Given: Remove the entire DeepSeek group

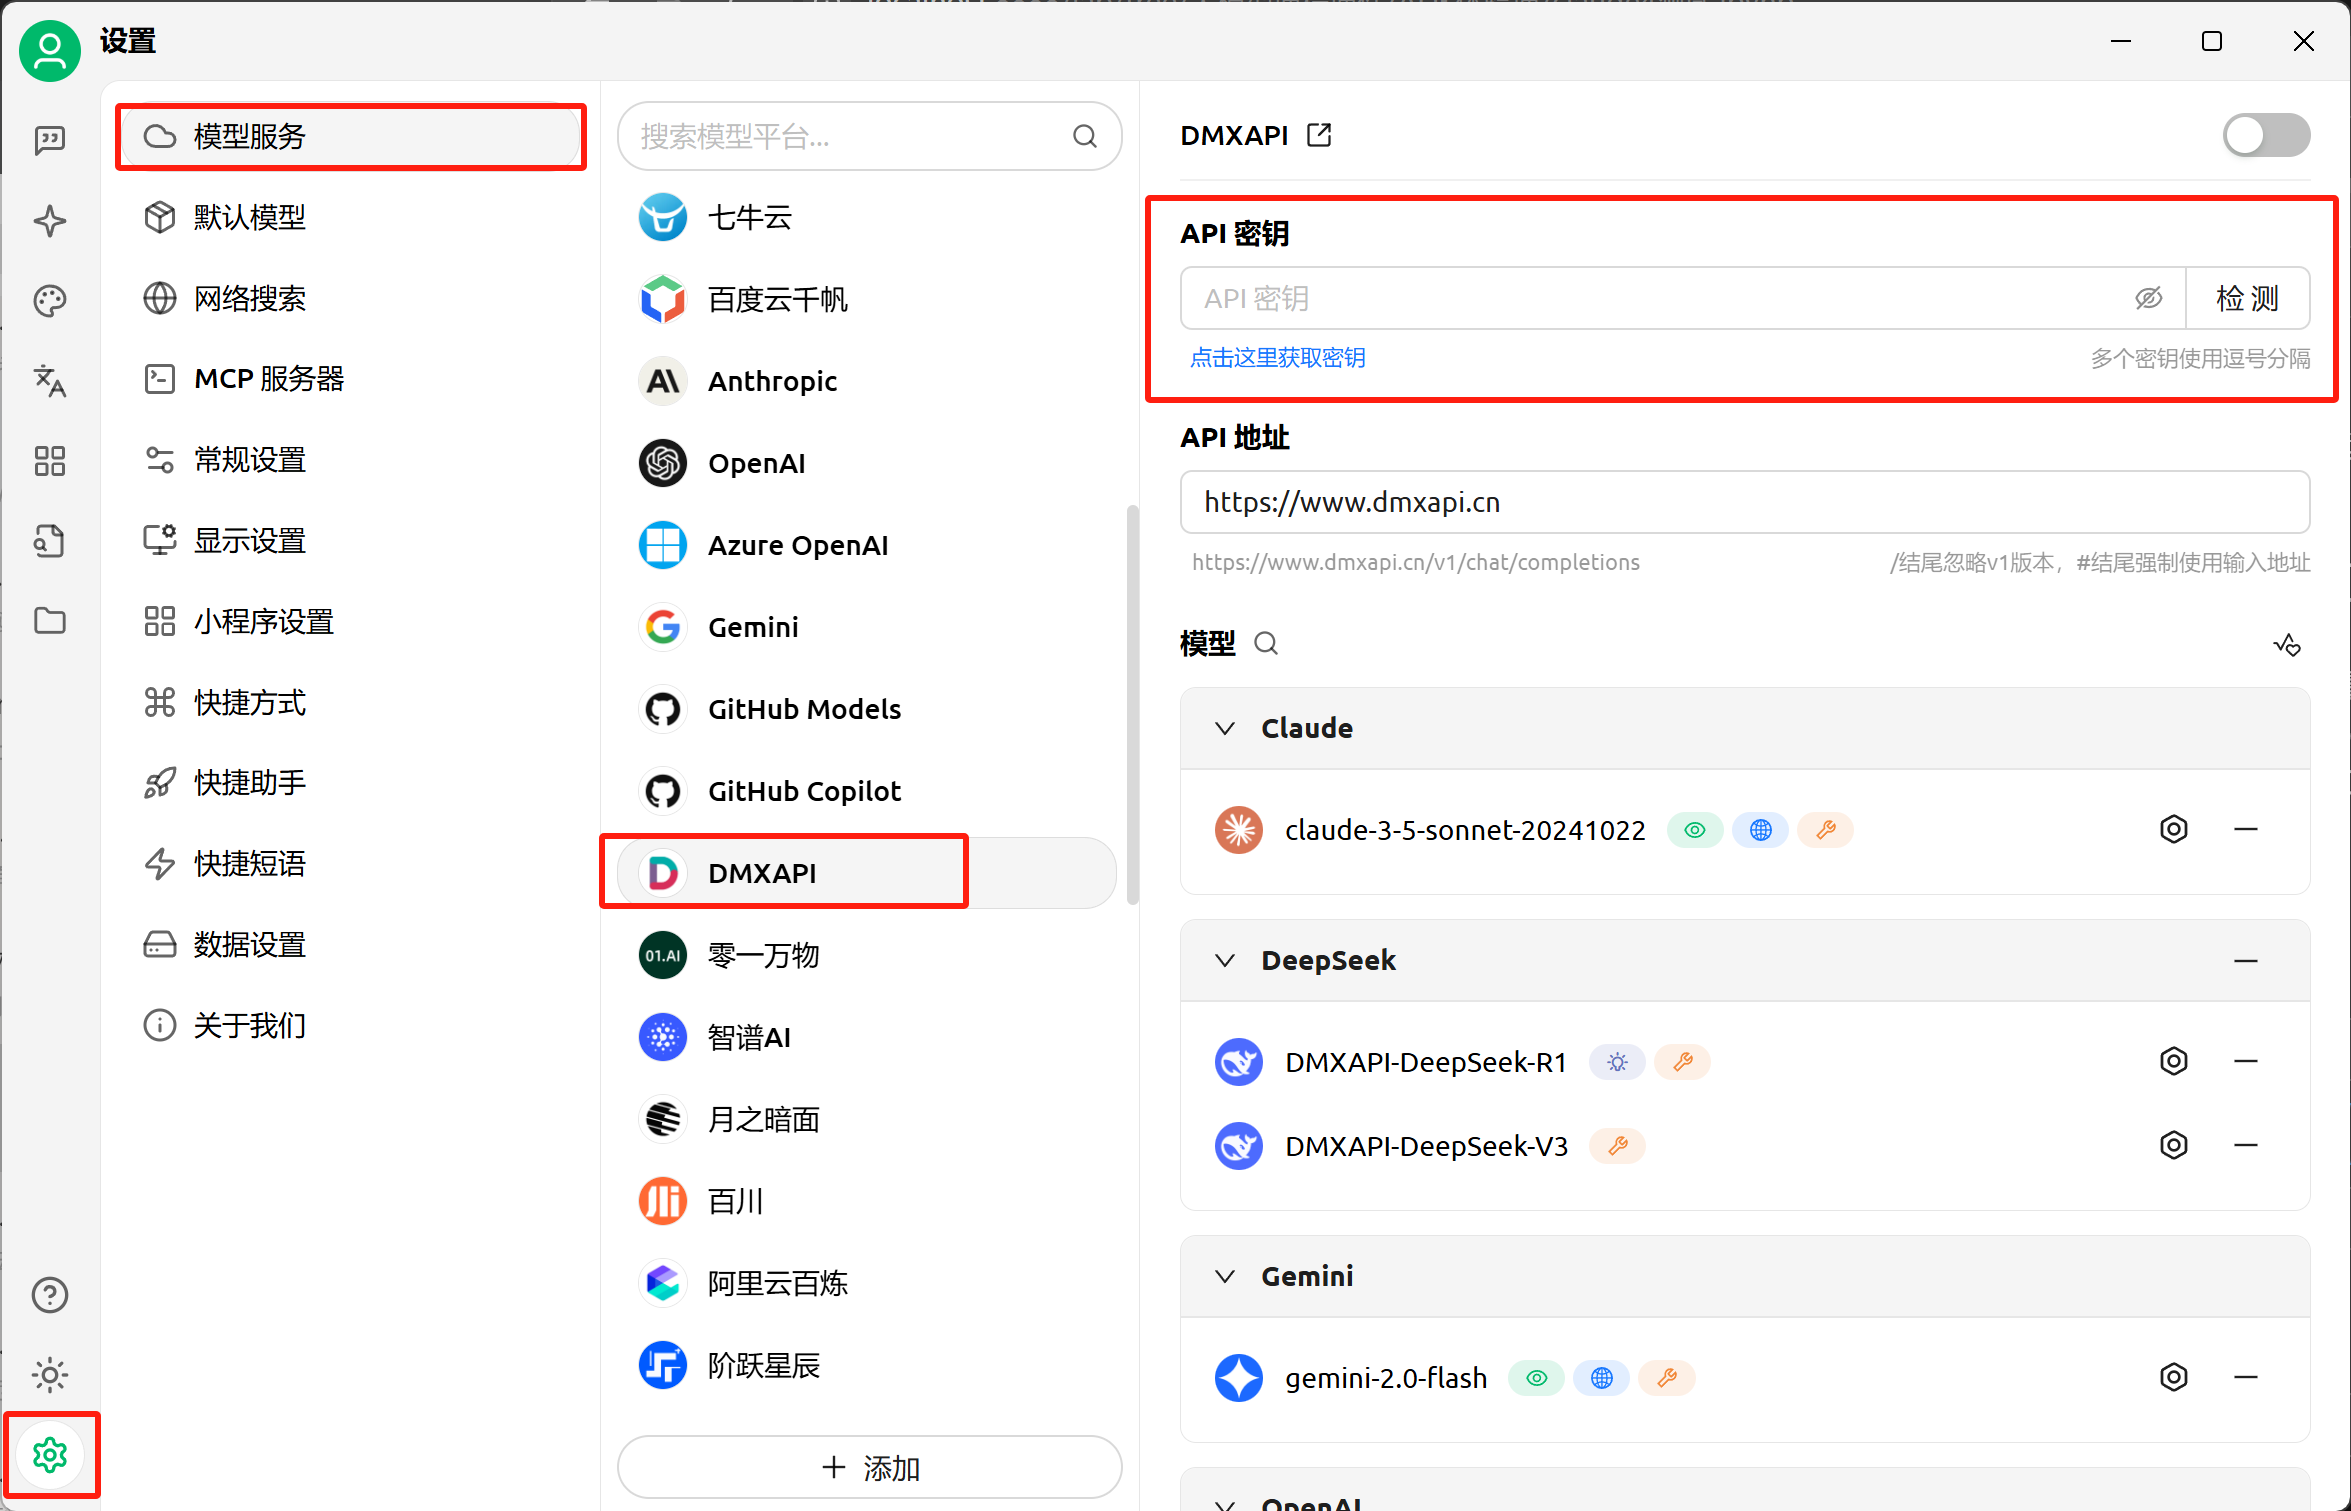Looking at the screenshot, I should [2246, 961].
